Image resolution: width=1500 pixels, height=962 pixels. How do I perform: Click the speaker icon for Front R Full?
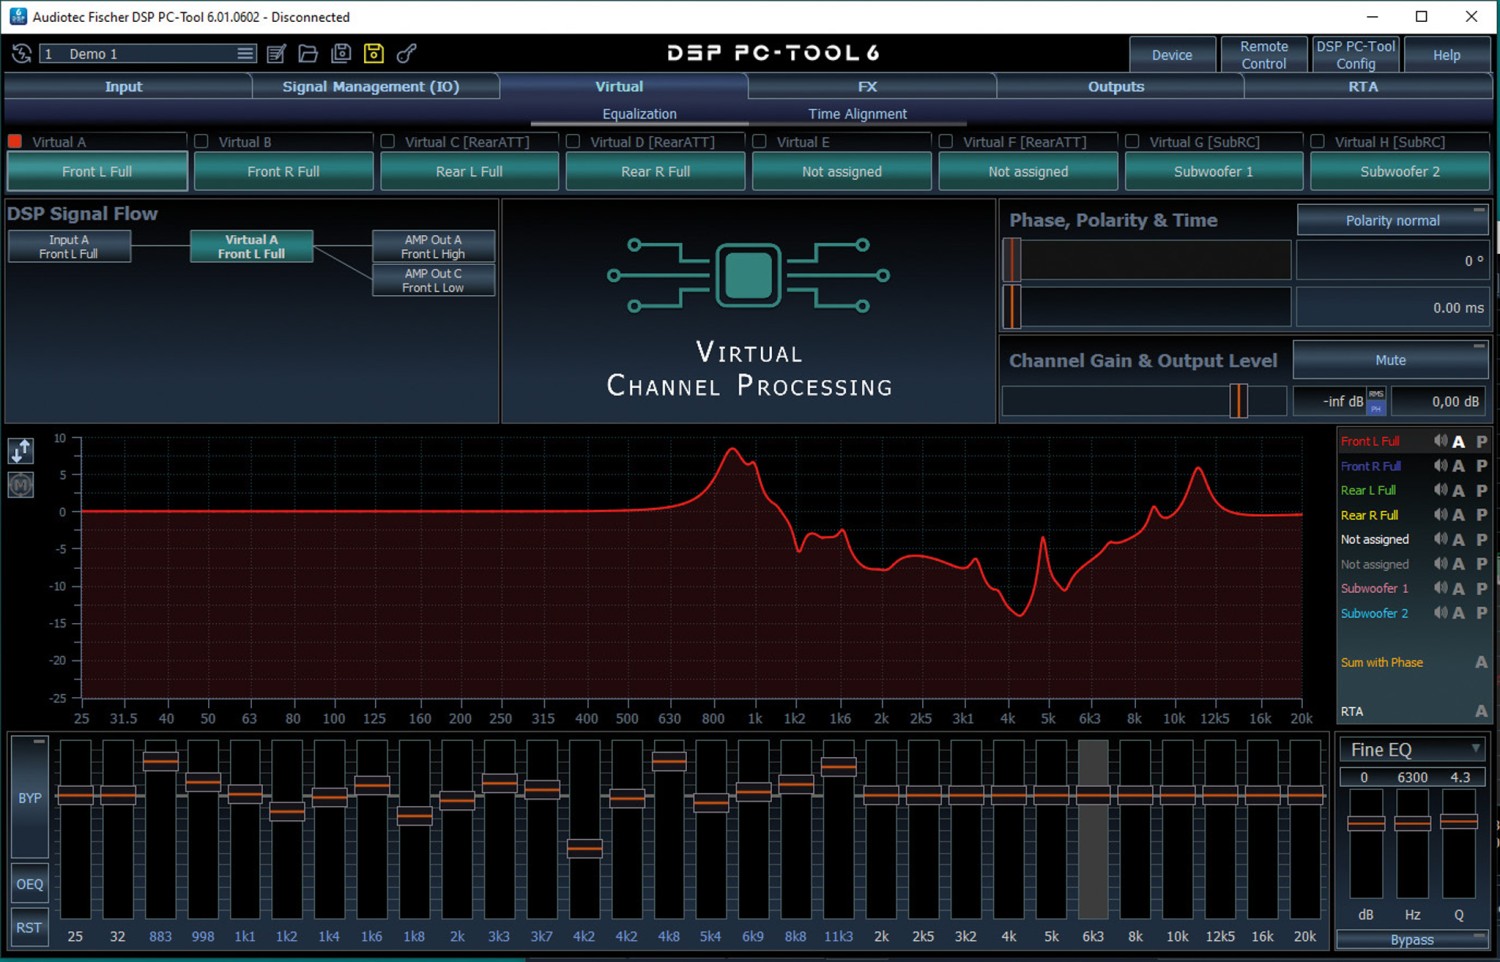[1440, 466]
